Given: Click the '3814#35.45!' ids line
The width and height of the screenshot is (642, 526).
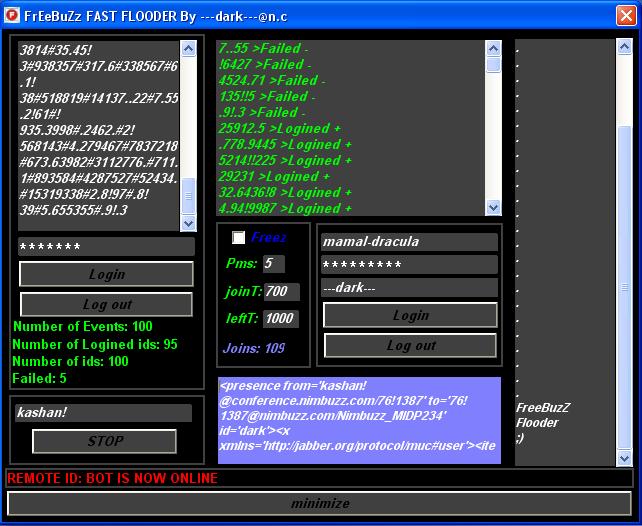Looking at the screenshot, I should pos(56,50).
